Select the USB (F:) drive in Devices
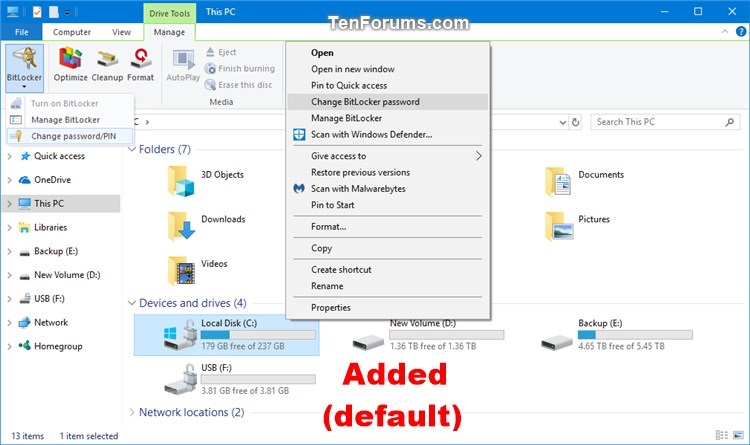Screen dimensions: 750x445 (239, 379)
